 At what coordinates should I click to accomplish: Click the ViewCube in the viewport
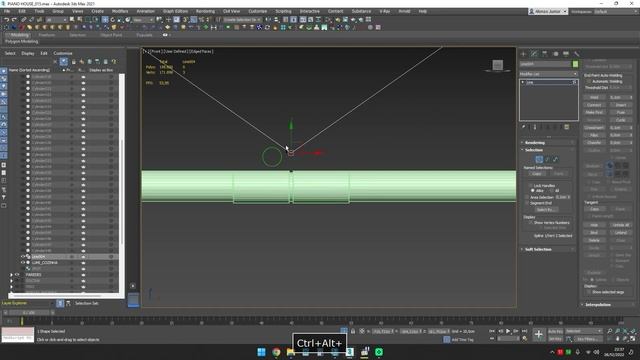click(x=497, y=66)
